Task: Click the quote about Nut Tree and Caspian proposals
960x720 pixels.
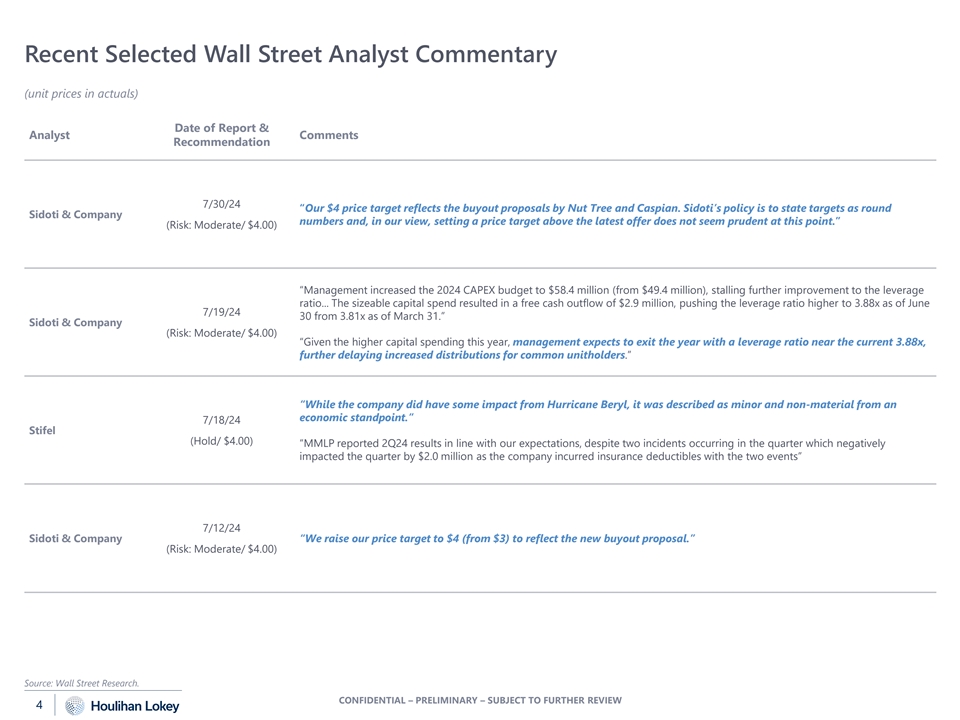Action: (595, 215)
